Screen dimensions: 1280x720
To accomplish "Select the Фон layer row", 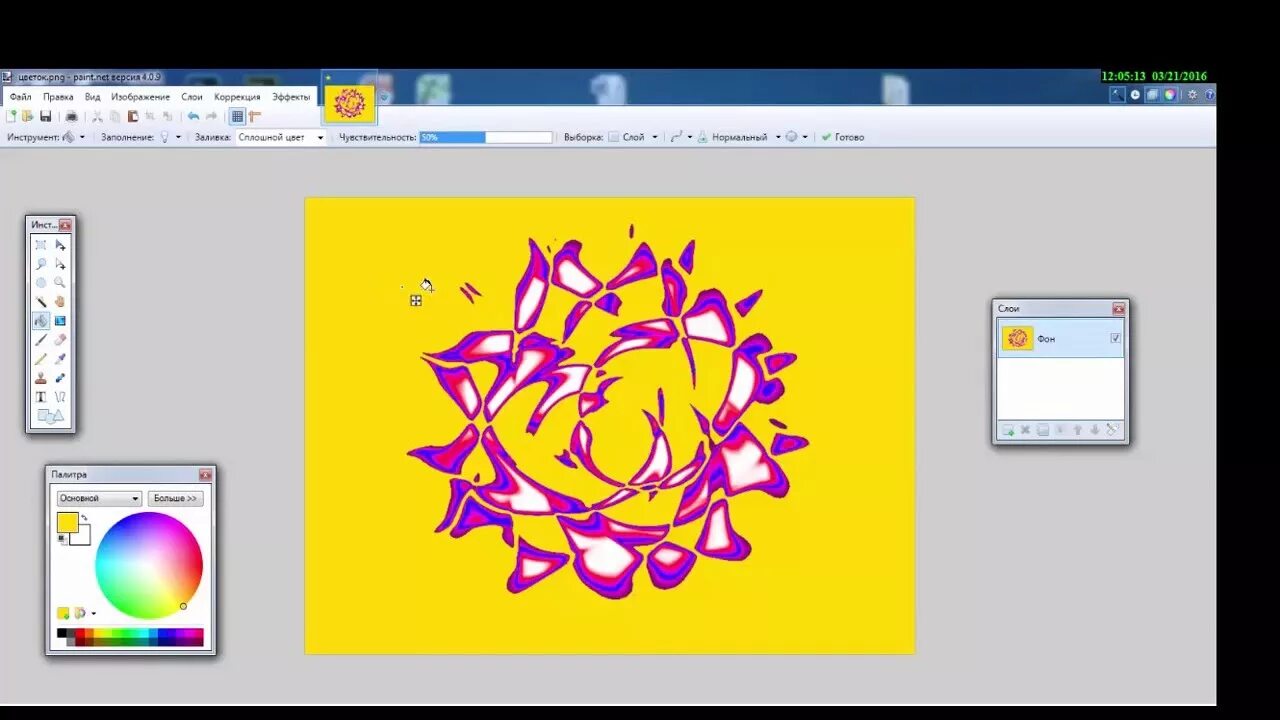I will (1060, 338).
